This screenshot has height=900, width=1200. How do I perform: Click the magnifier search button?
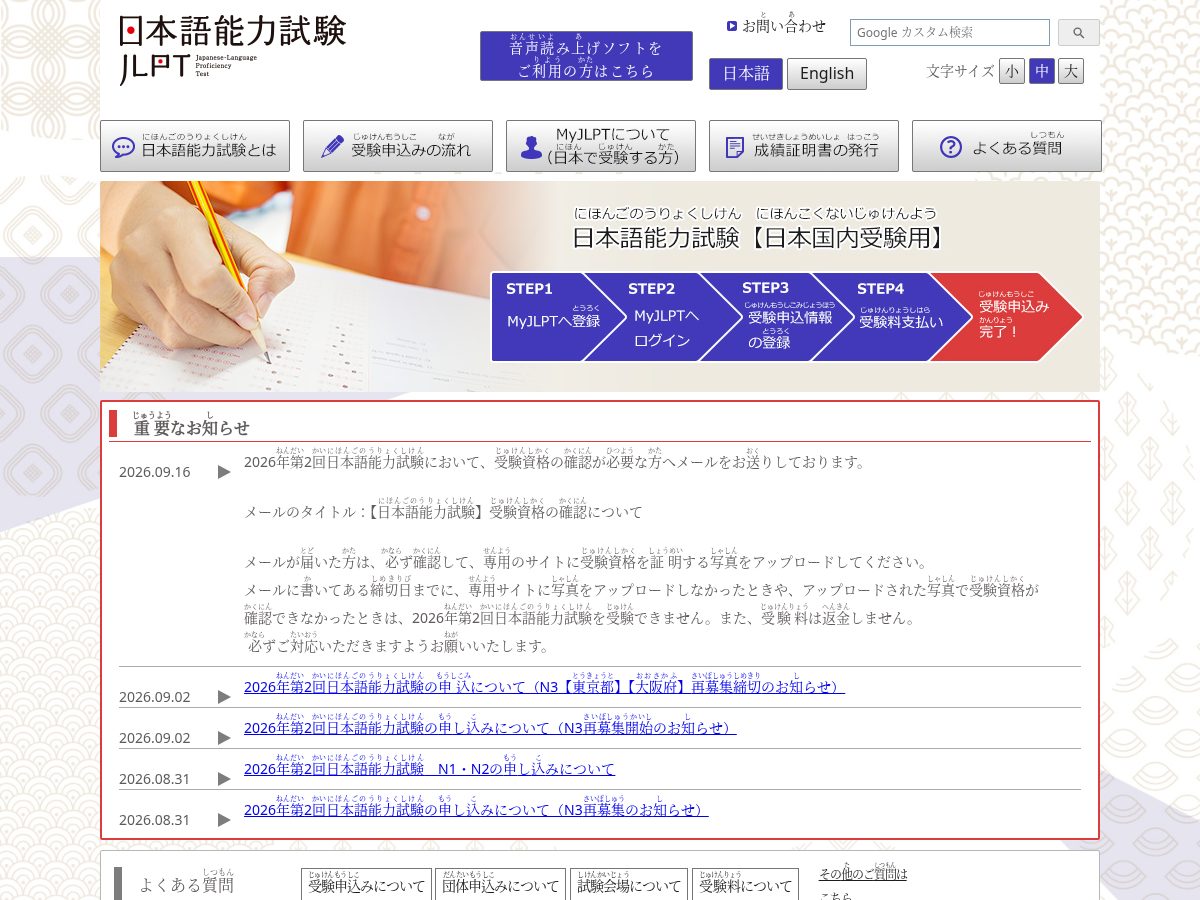pos(1078,33)
